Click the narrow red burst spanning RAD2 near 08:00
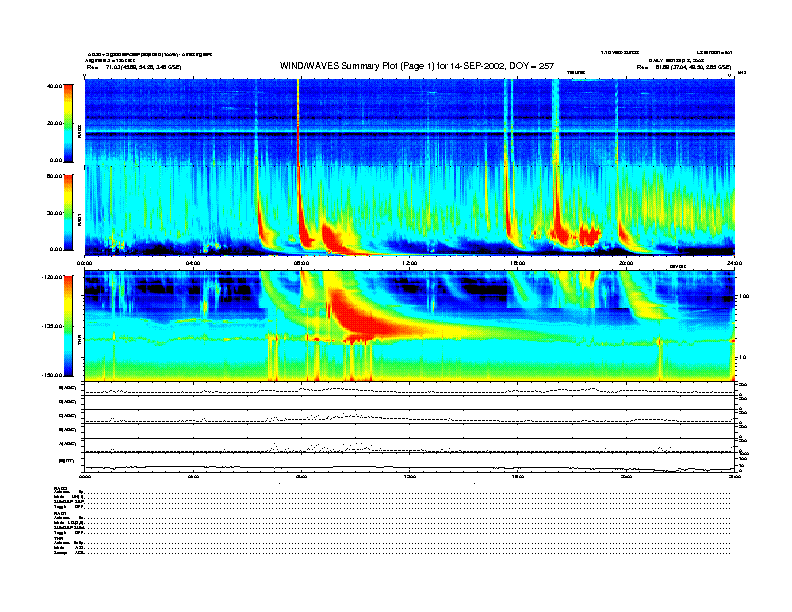The image size is (792, 612). pyautogui.click(x=298, y=121)
